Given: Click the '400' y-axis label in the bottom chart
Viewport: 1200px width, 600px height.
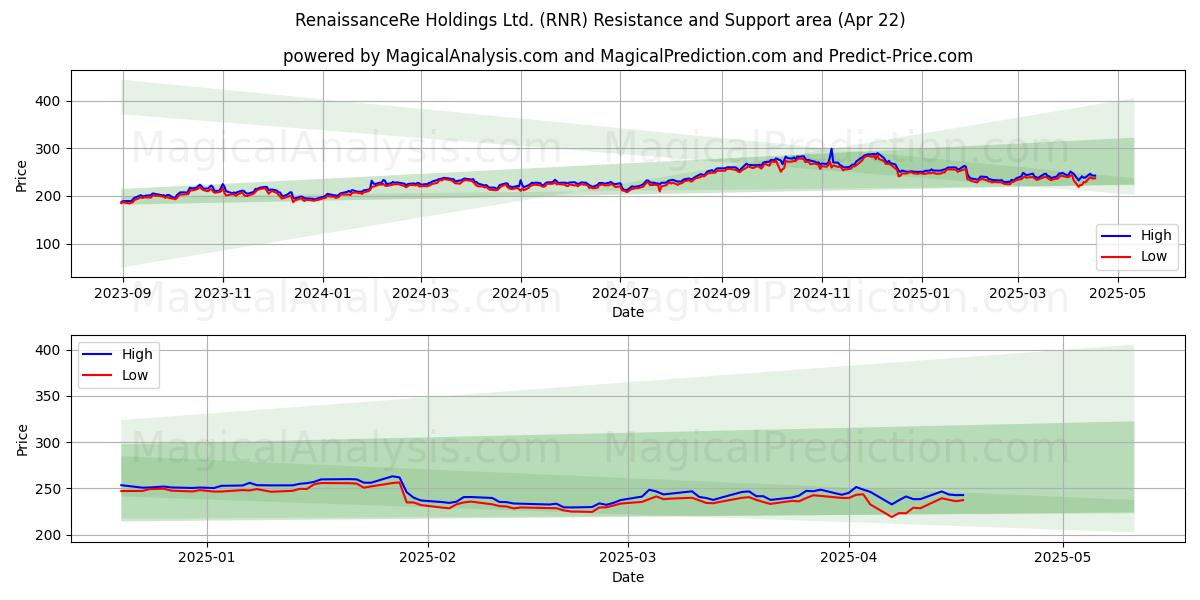Looking at the screenshot, I should click(50, 350).
